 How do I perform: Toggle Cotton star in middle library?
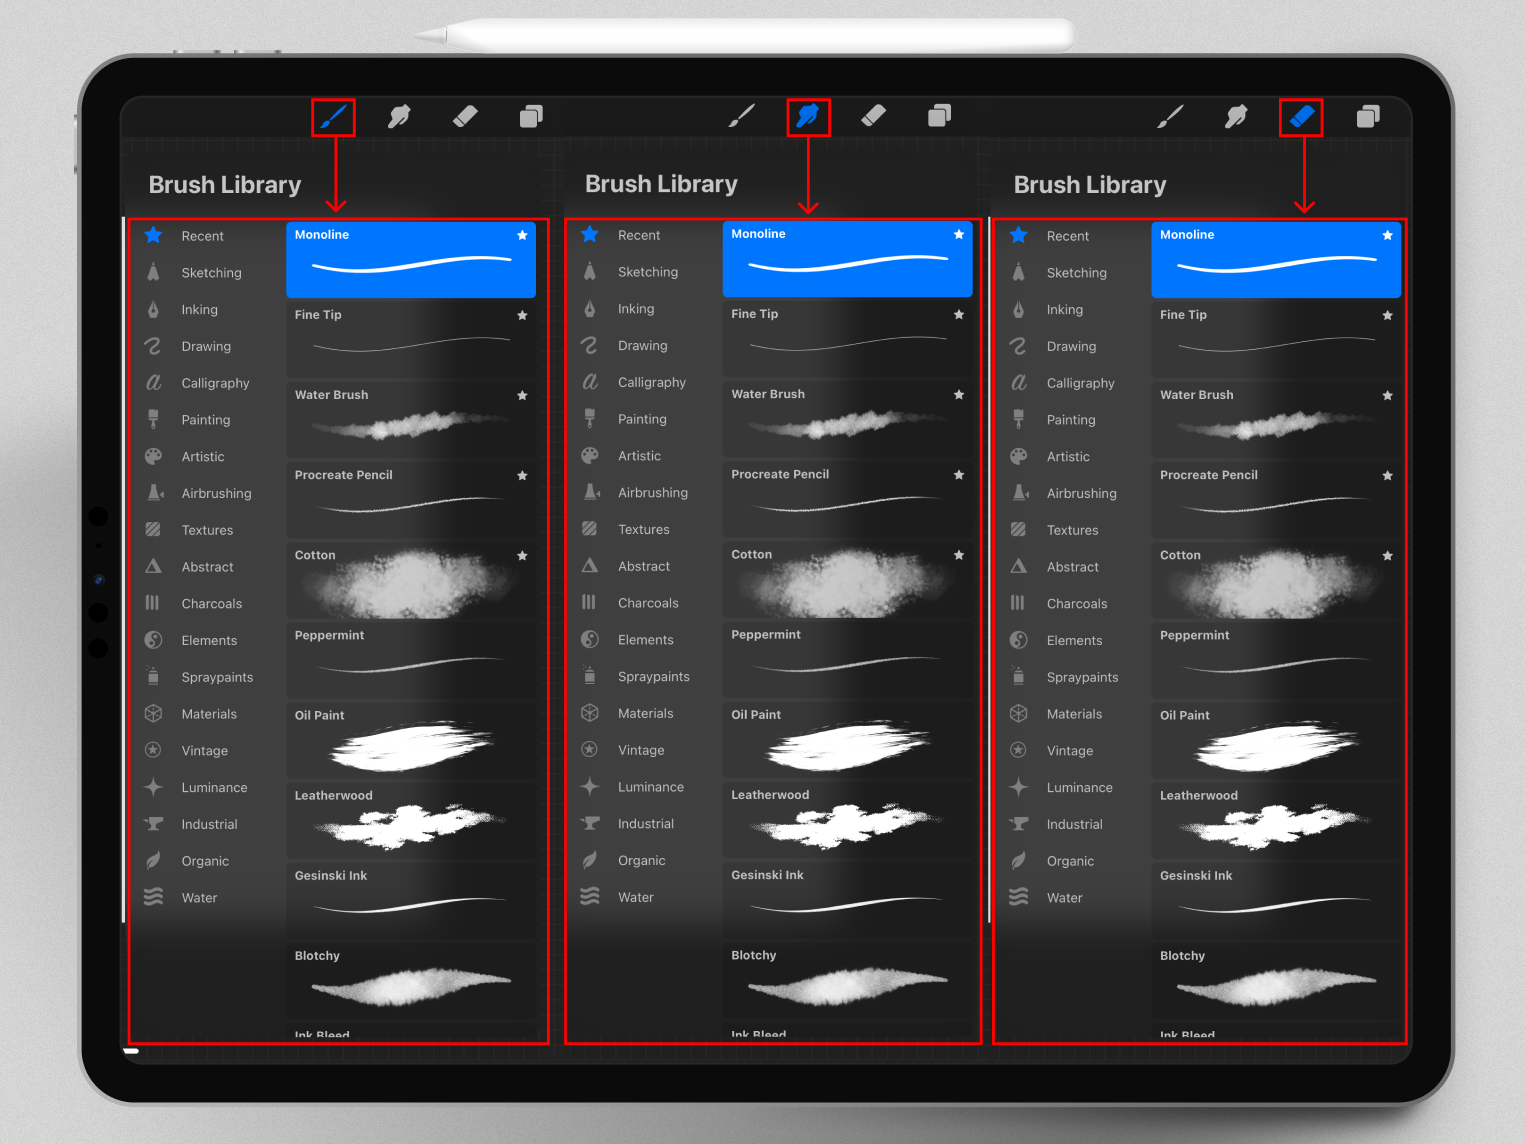[x=959, y=554]
